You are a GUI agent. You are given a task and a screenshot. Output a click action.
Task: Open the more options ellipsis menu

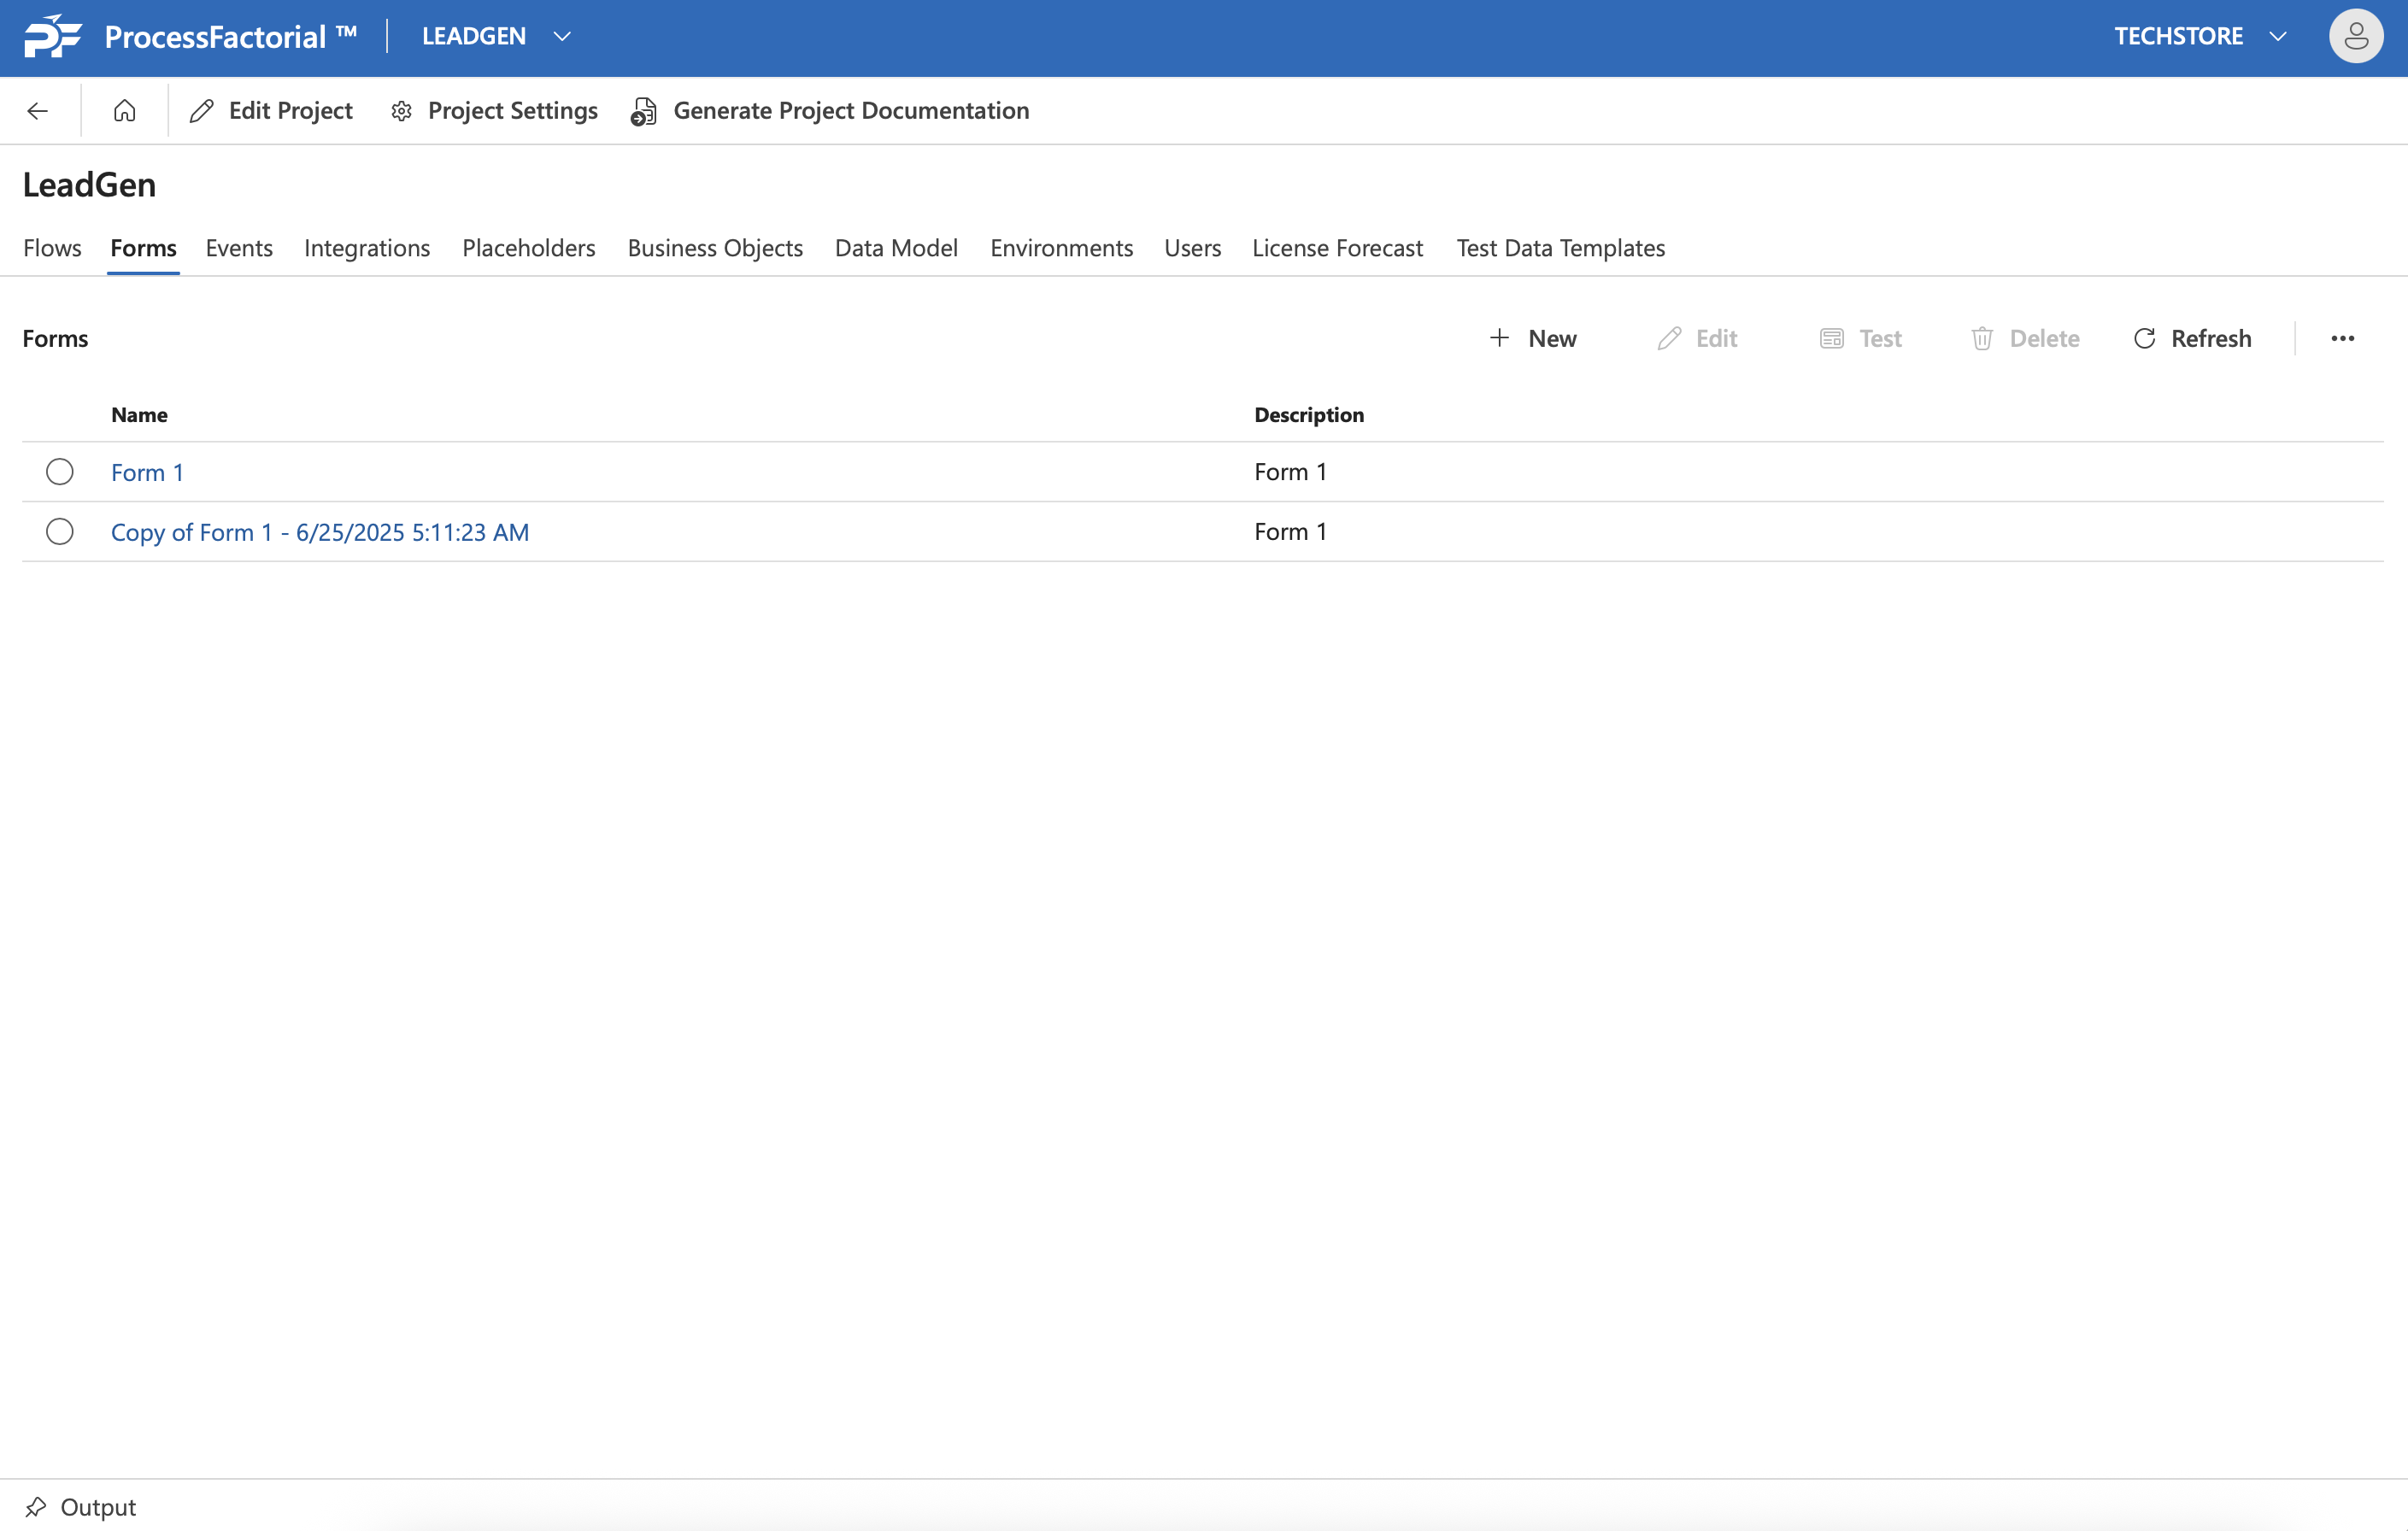tap(2342, 339)
